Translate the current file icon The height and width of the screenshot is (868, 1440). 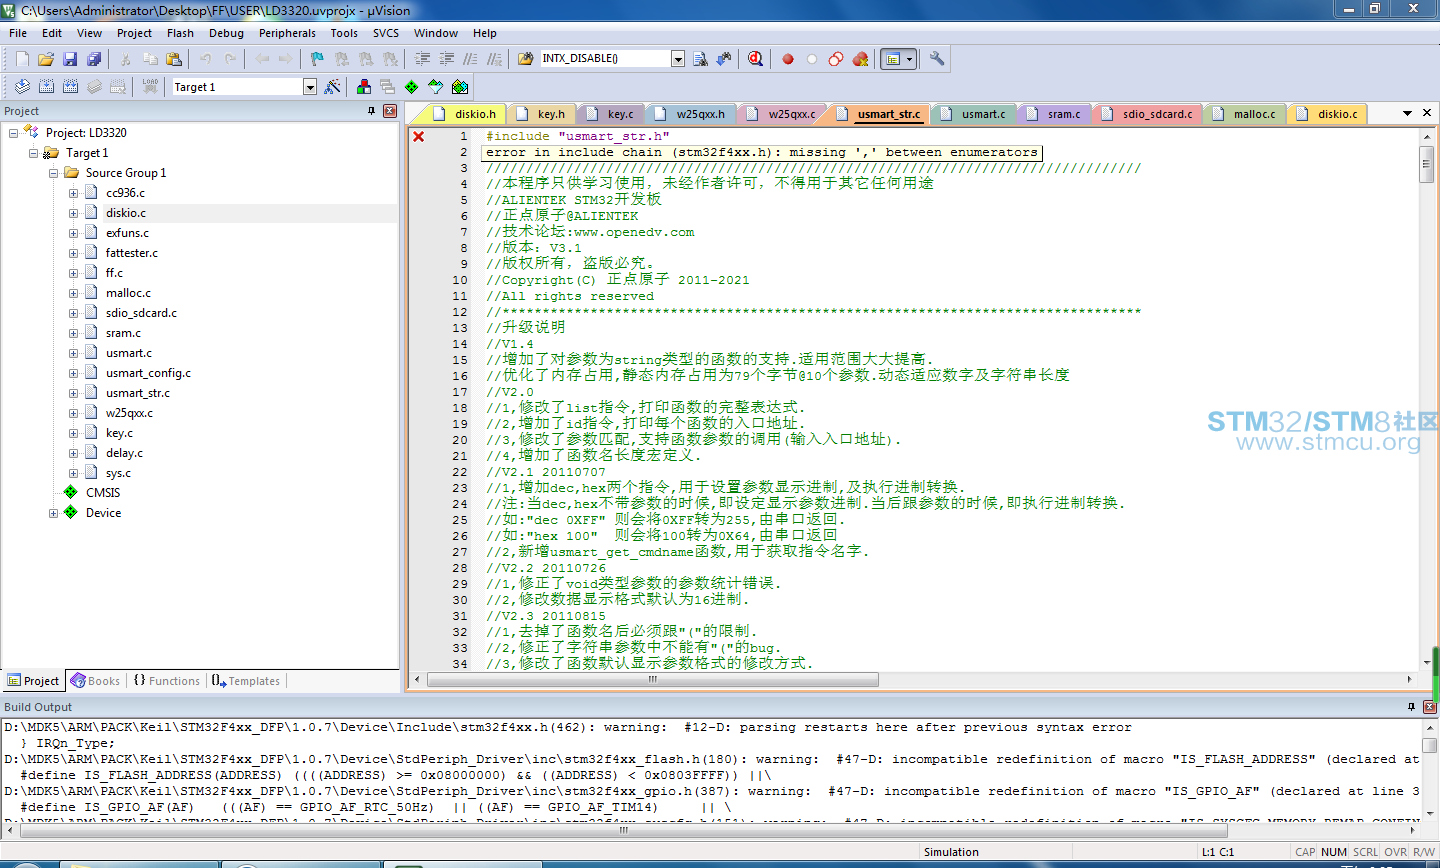pyautogui.click(x=22, y=87)
